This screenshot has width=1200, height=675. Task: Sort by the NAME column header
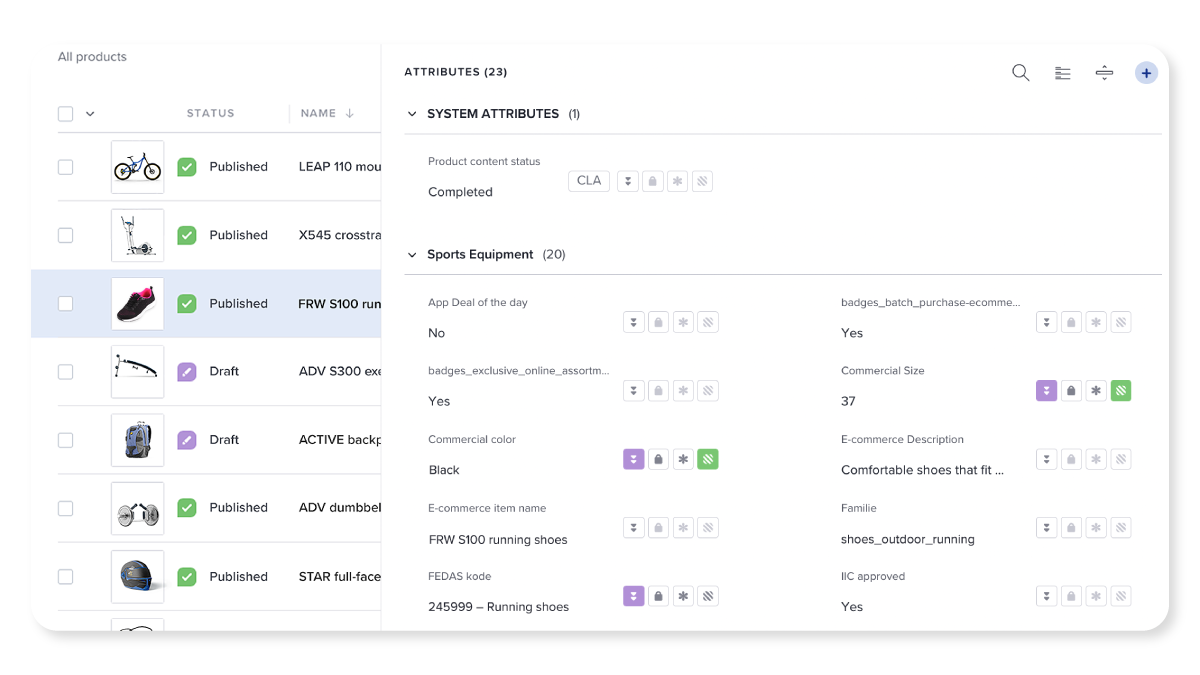(319, 114)
